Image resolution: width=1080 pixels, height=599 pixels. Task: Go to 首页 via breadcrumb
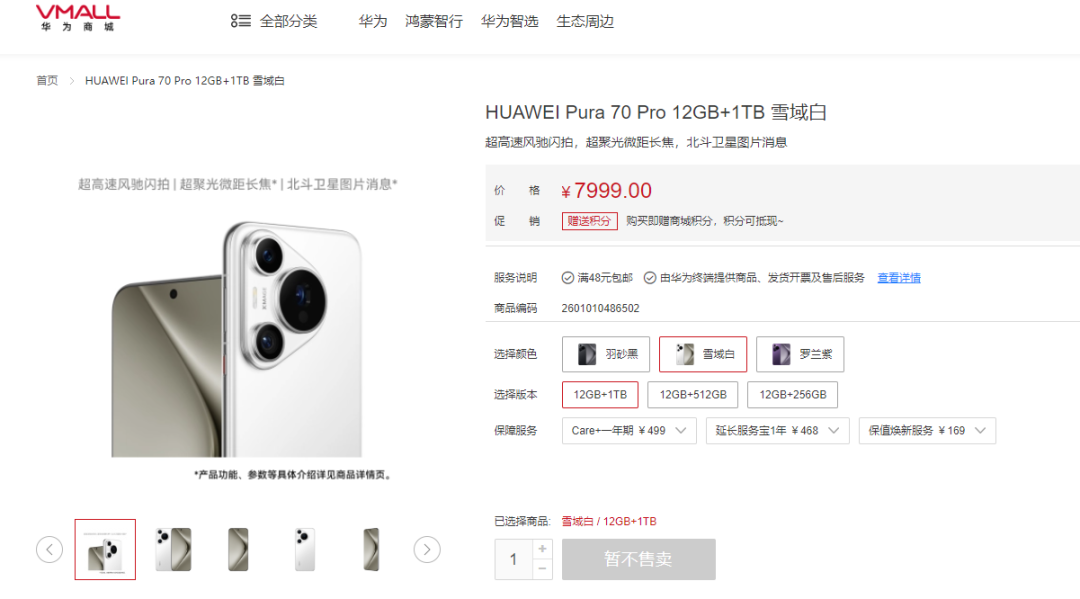point(47,81)
